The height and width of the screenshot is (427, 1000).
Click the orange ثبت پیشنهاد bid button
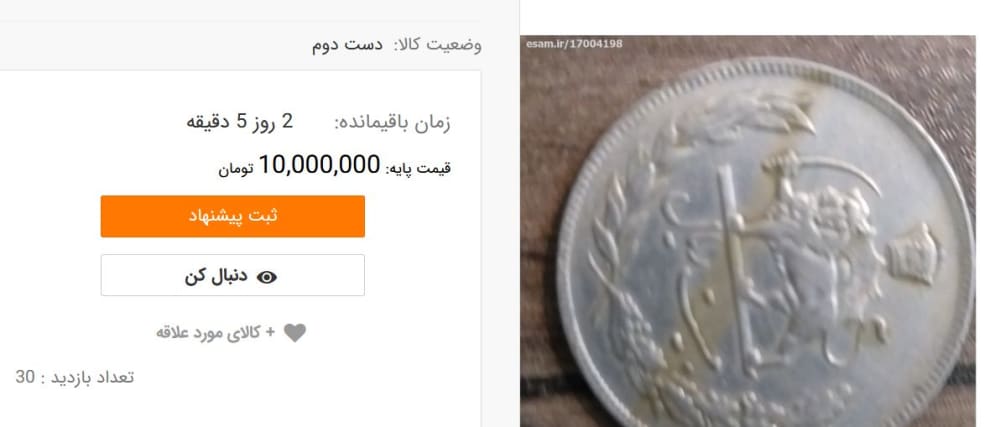coord(232,216)
